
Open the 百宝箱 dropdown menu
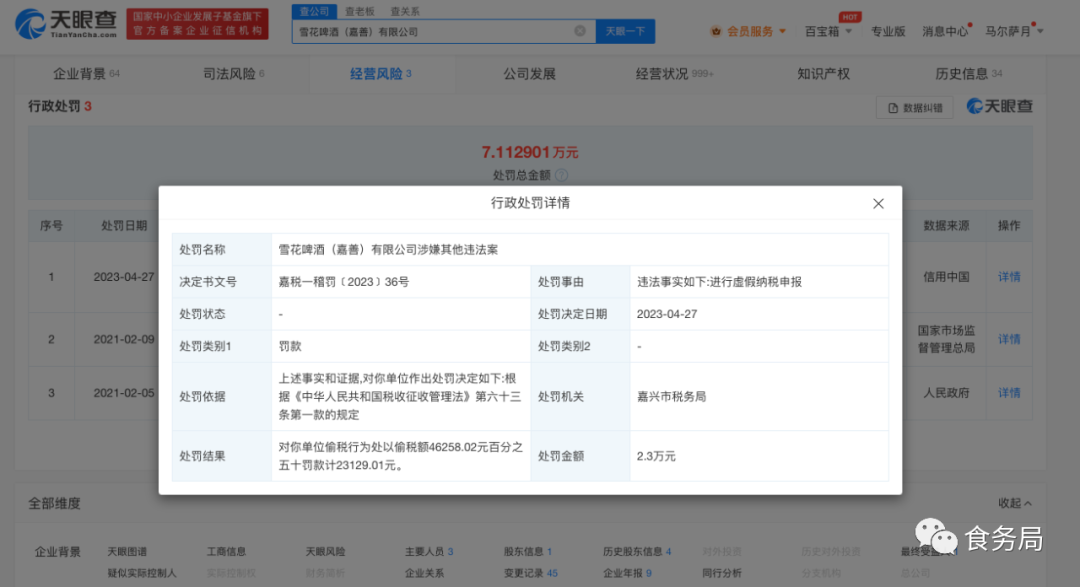pos(829,31)
